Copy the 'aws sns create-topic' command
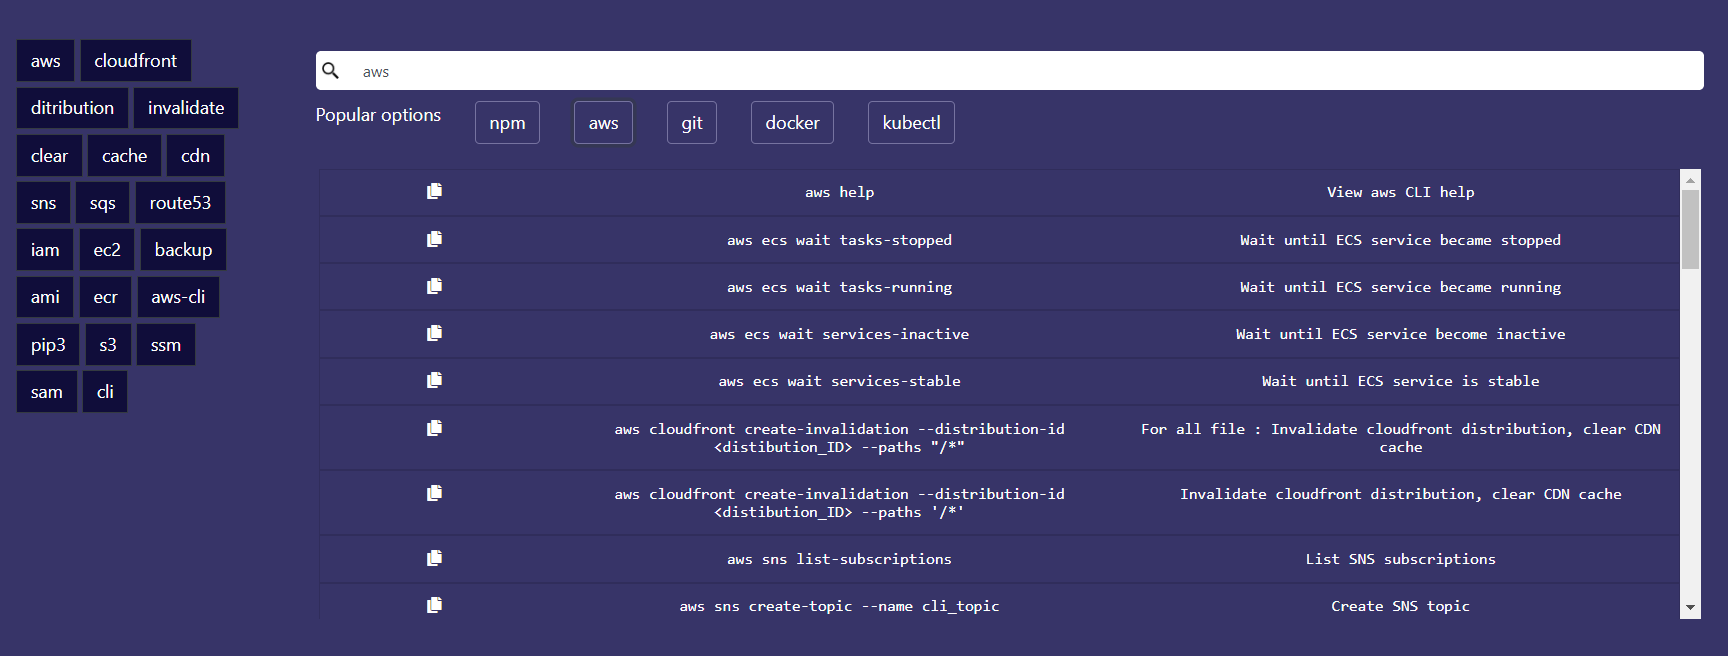The width and height of the screenshot is (1728, 656). (434, 605)
